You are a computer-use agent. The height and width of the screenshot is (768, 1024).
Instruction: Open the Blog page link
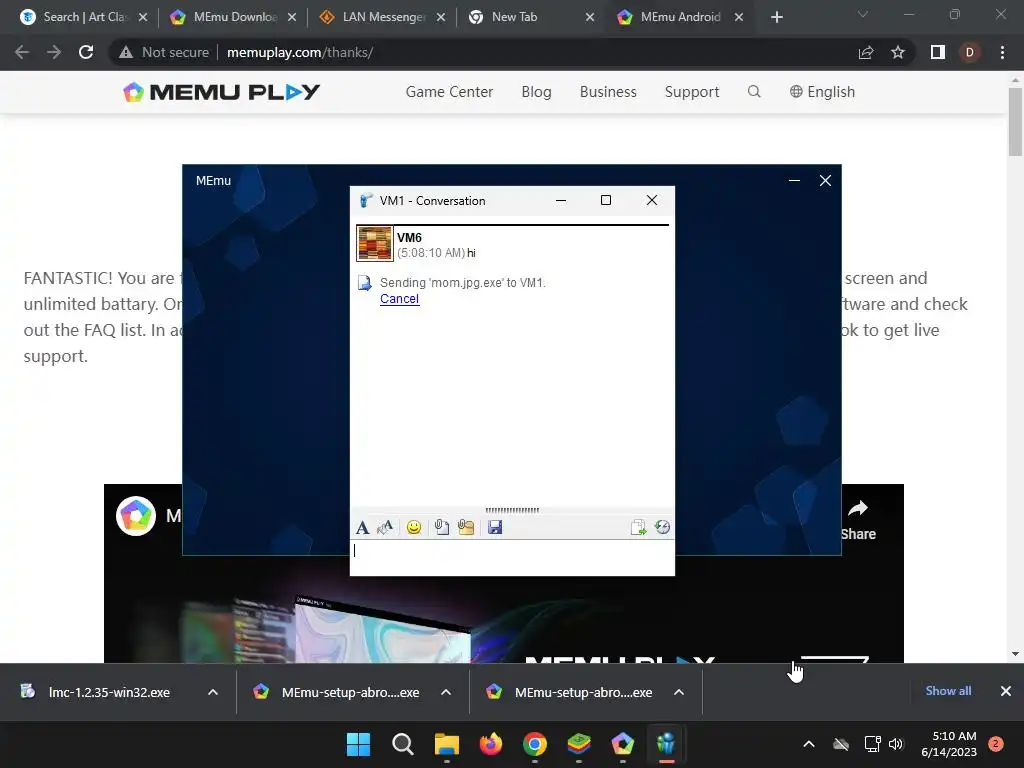(x=536, y=92)
